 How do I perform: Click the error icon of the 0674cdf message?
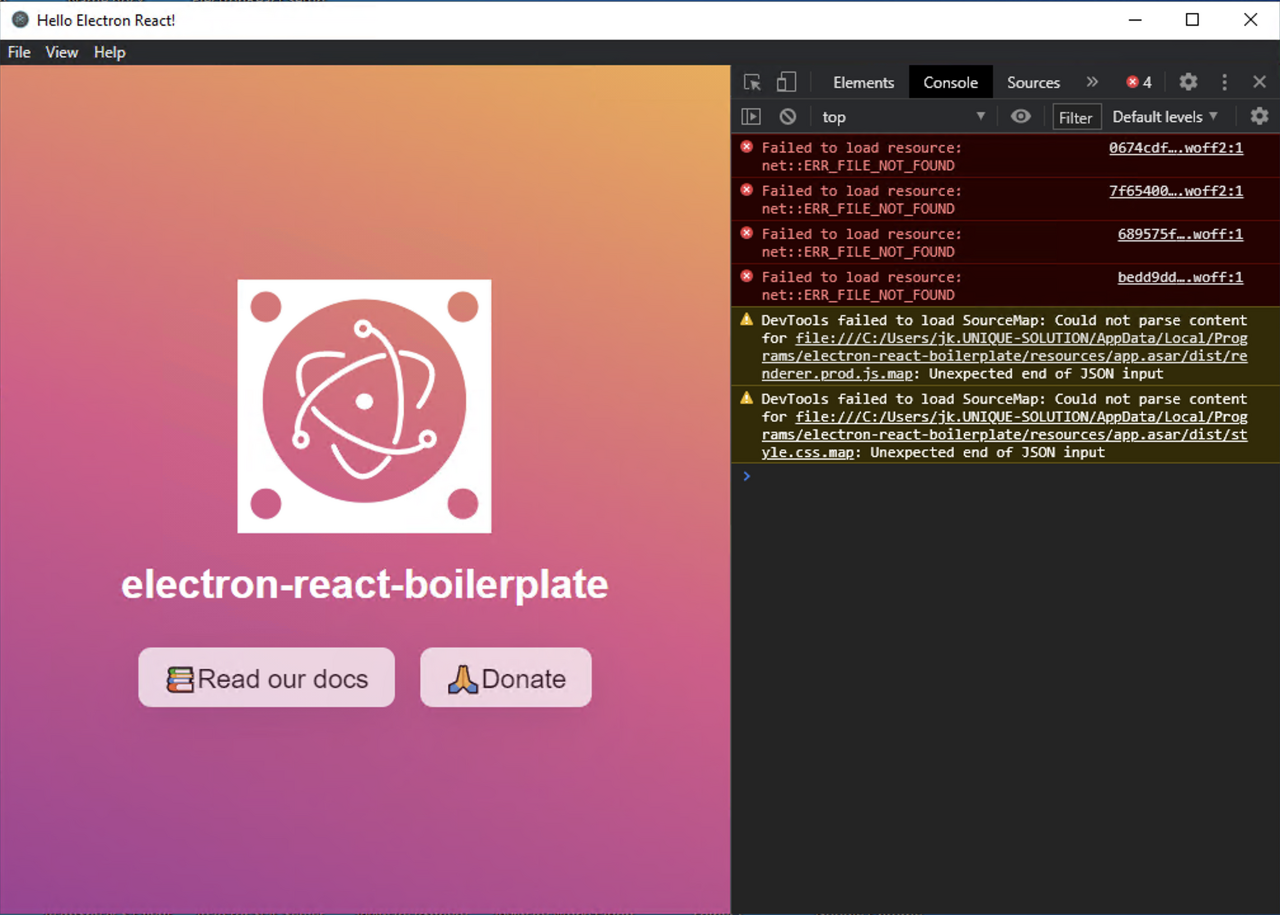(746, 147)
